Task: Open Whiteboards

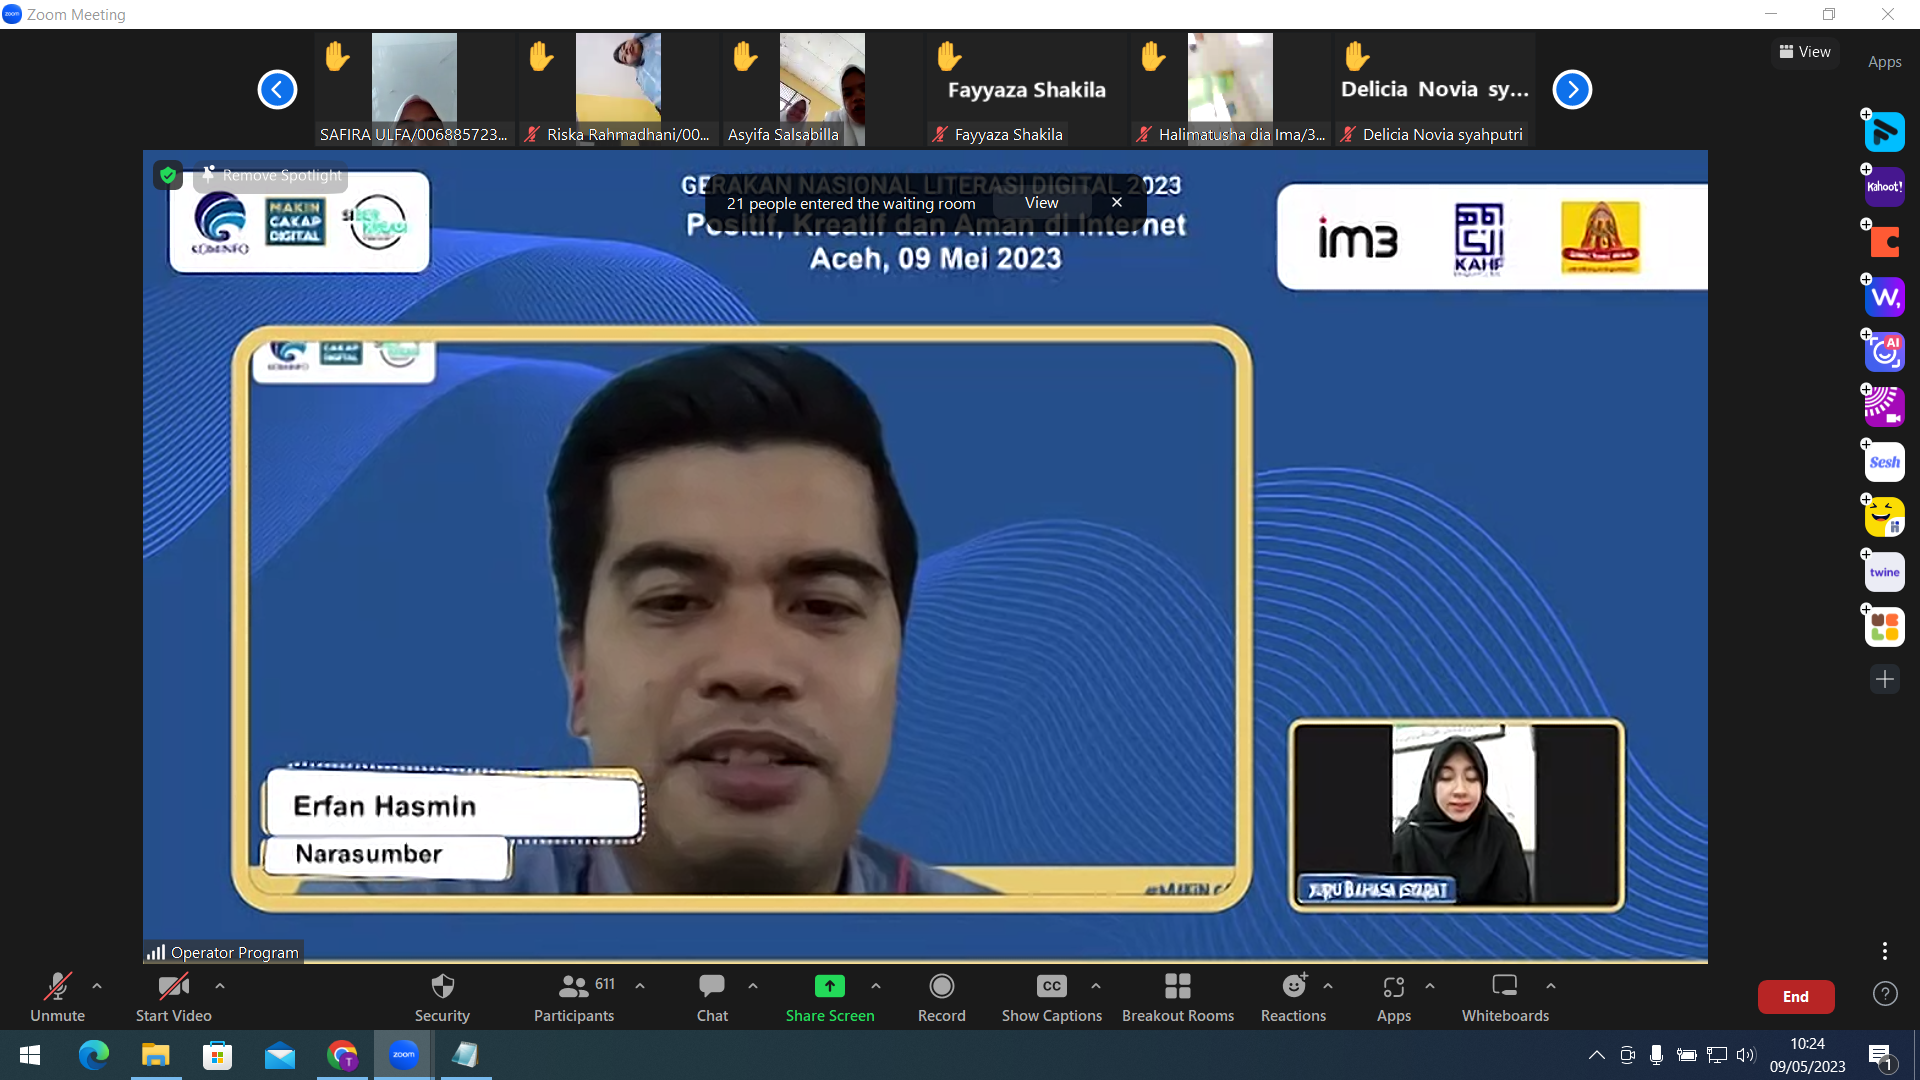Action: tap(1505, 997)
